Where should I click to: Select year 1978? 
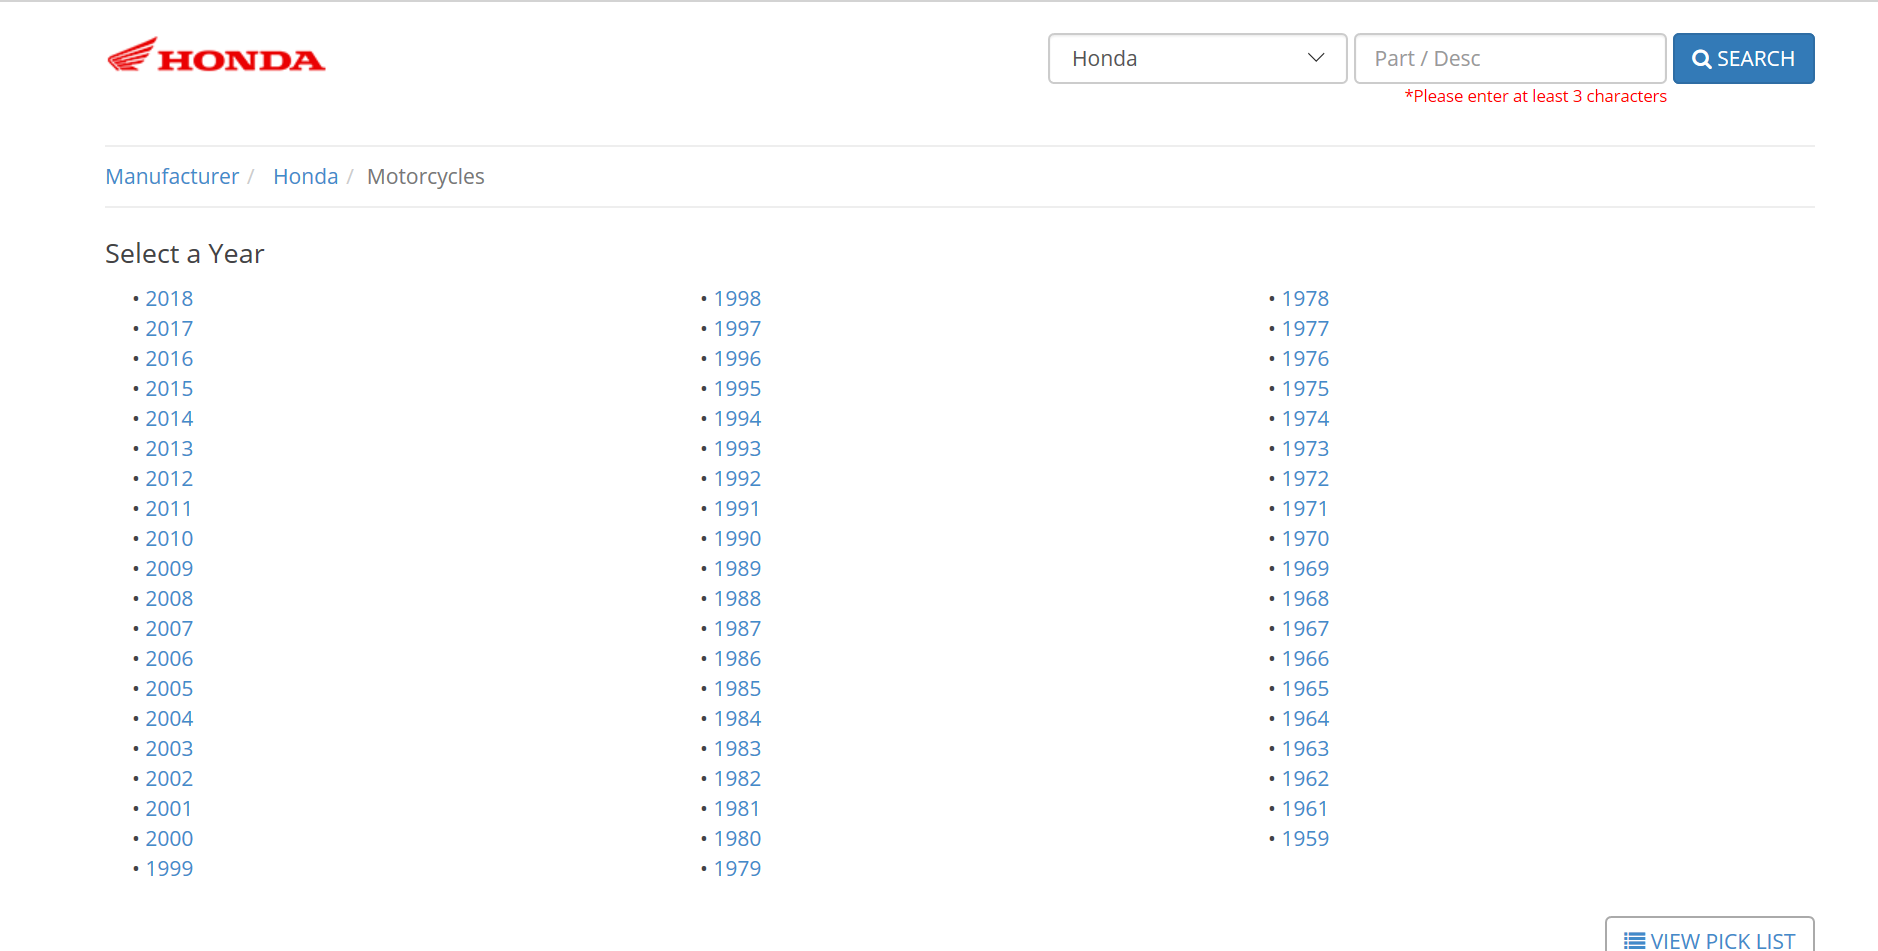coord(1305,299)
